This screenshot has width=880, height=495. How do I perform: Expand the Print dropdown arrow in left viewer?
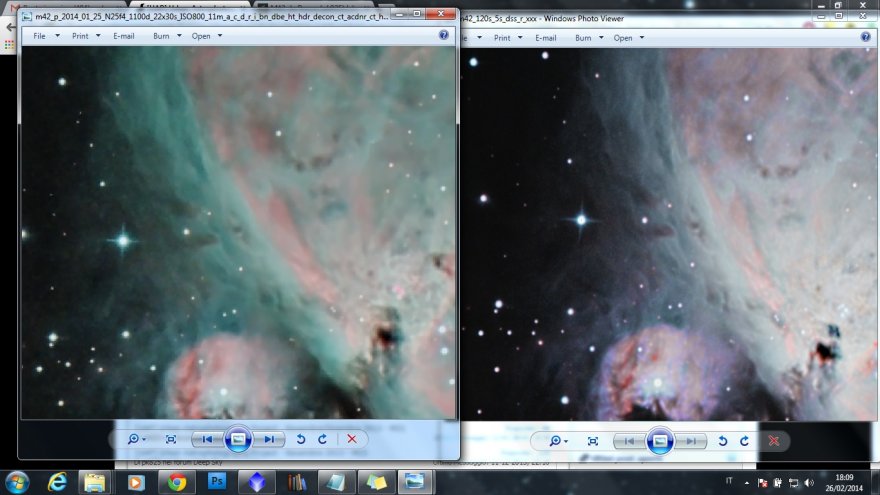(x=98, y=36)
